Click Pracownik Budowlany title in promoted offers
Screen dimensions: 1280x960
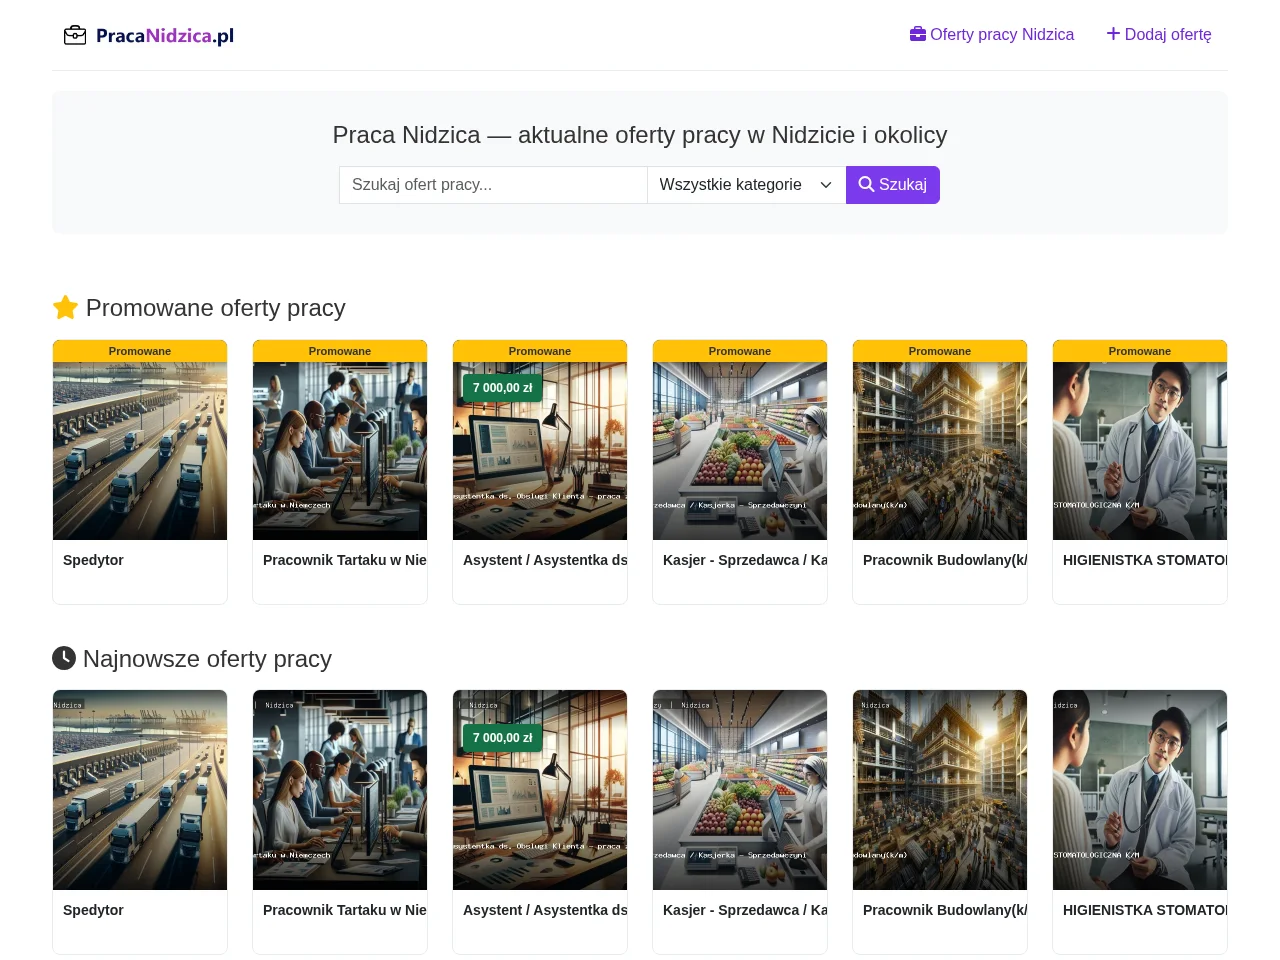click(x=945, y=560)
